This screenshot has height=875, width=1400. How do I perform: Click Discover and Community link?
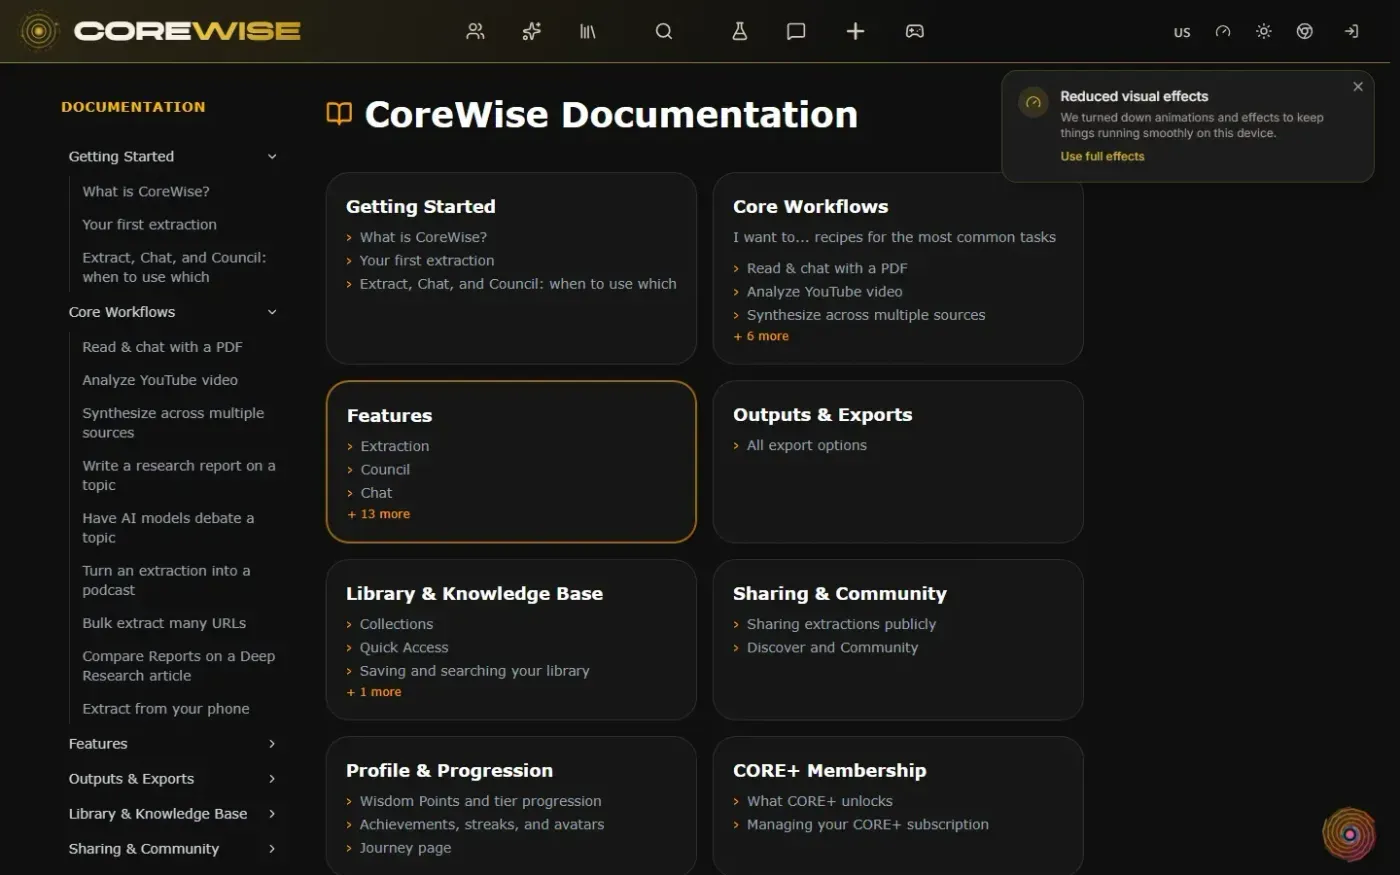pyautogui.click(x=832, y=647)
